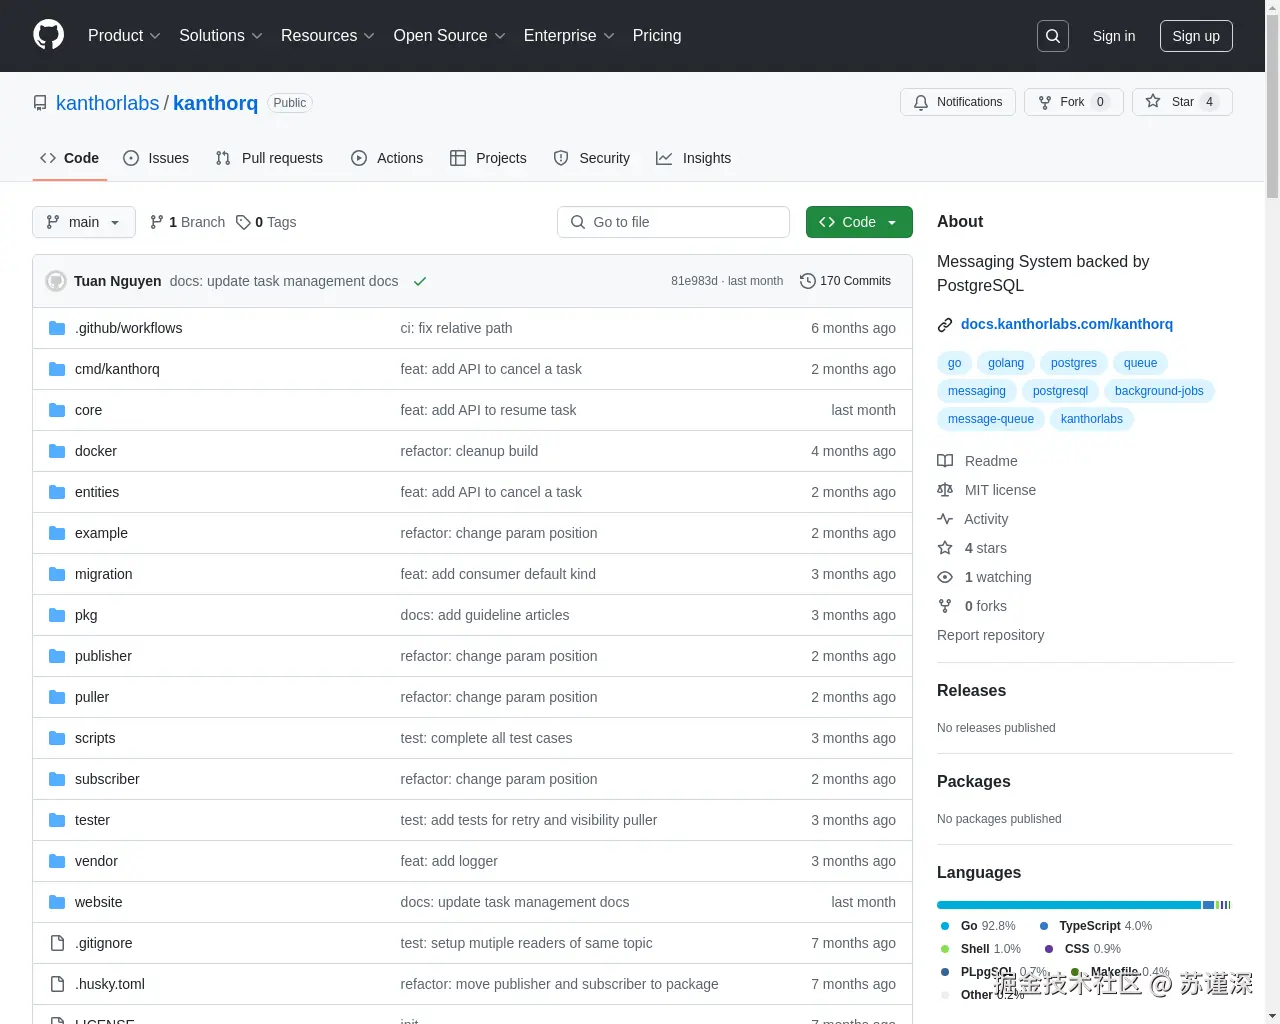Image resolution: width=1280 pixels, height=1024 pixels.
Task: Click the copy link icon beside docs URL
Action: tap(945, 324)
